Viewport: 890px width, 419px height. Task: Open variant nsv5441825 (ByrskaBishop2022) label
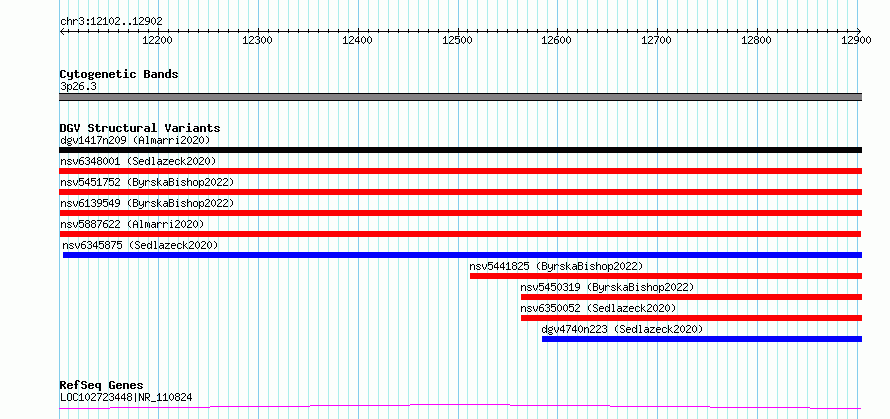(x=556, y=266)
